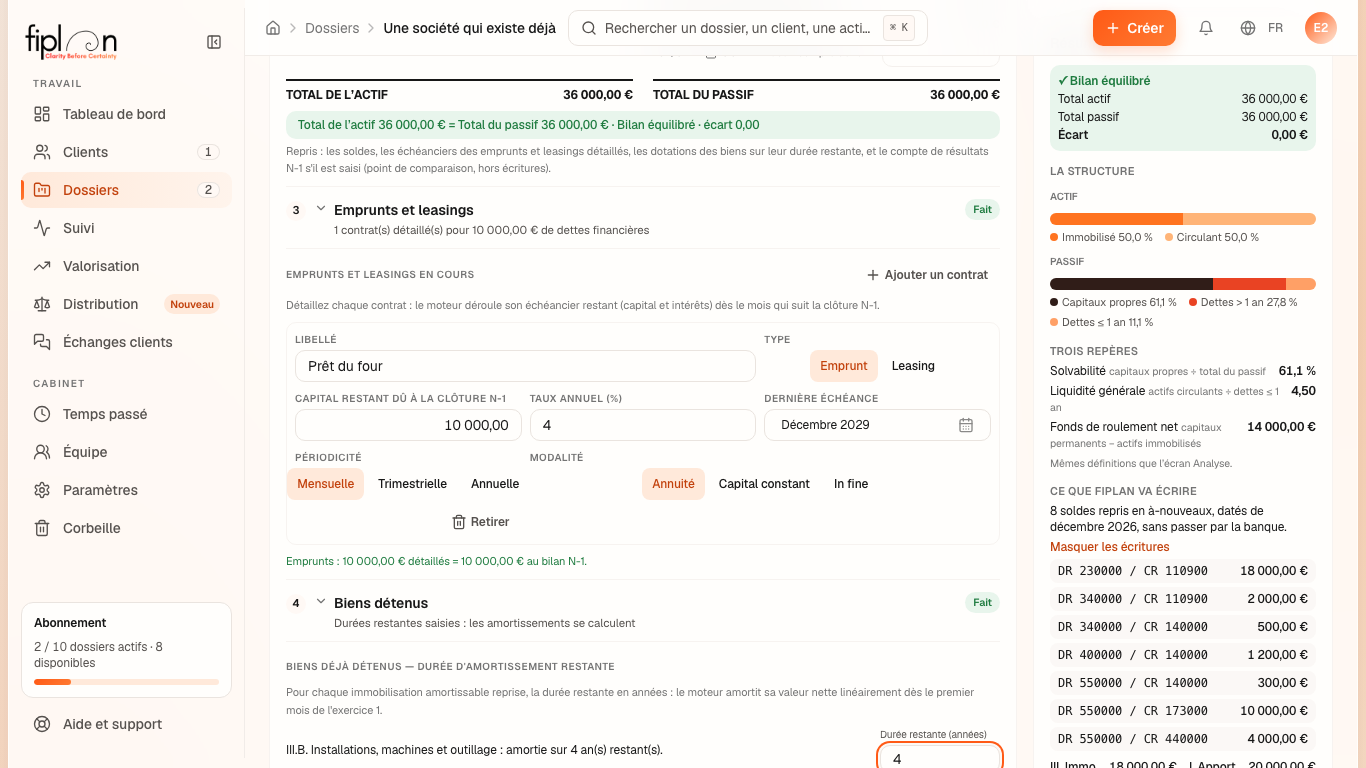This screenshot has width=1366, height=768.
Task: Click the Tableau de bord icon
Action: click(42, 114)
